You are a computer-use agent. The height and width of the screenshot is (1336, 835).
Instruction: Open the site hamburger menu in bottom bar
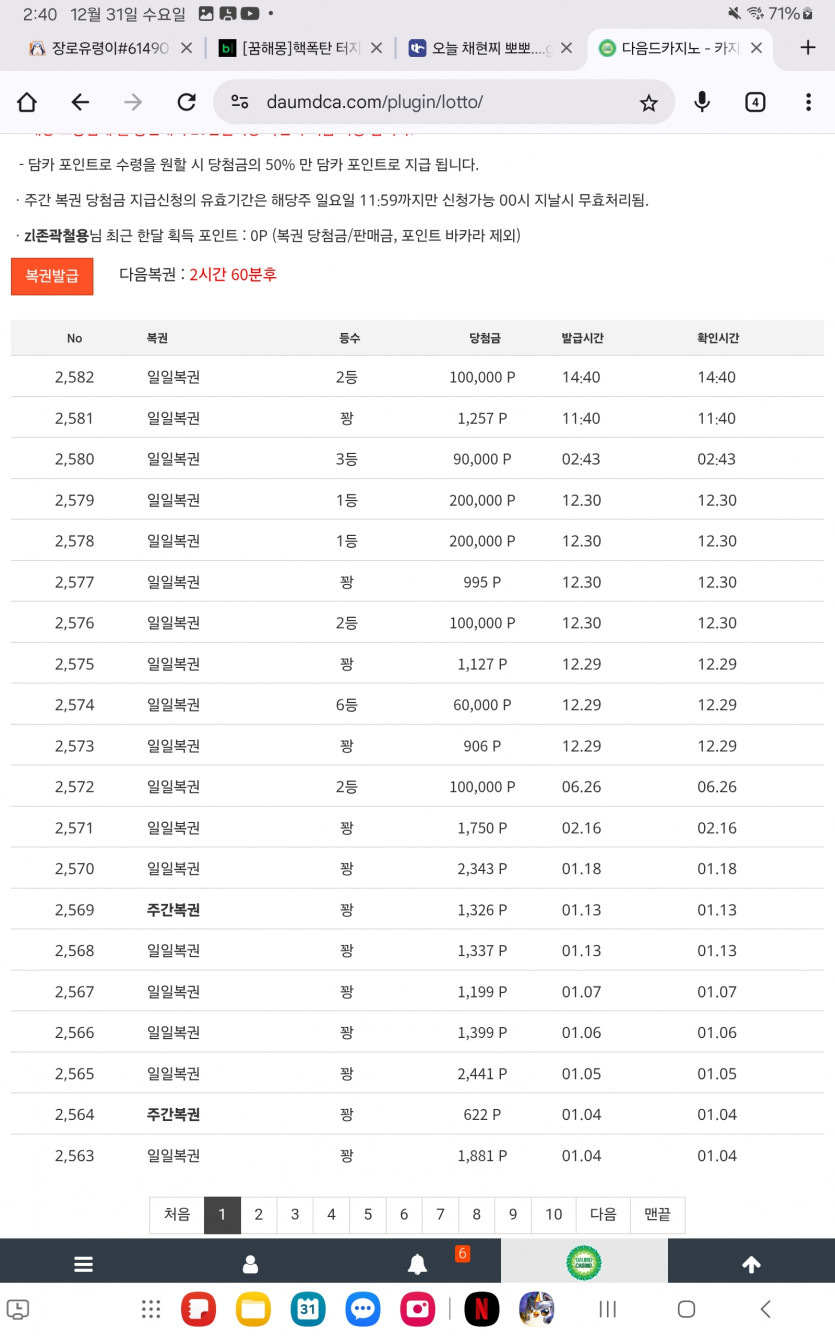pos(83,1262)
